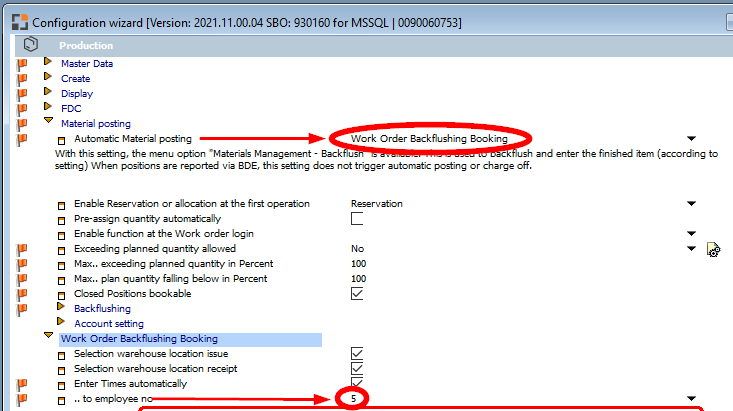
Task: Click the cube icon beside Production header
Action: pos(30,45)
